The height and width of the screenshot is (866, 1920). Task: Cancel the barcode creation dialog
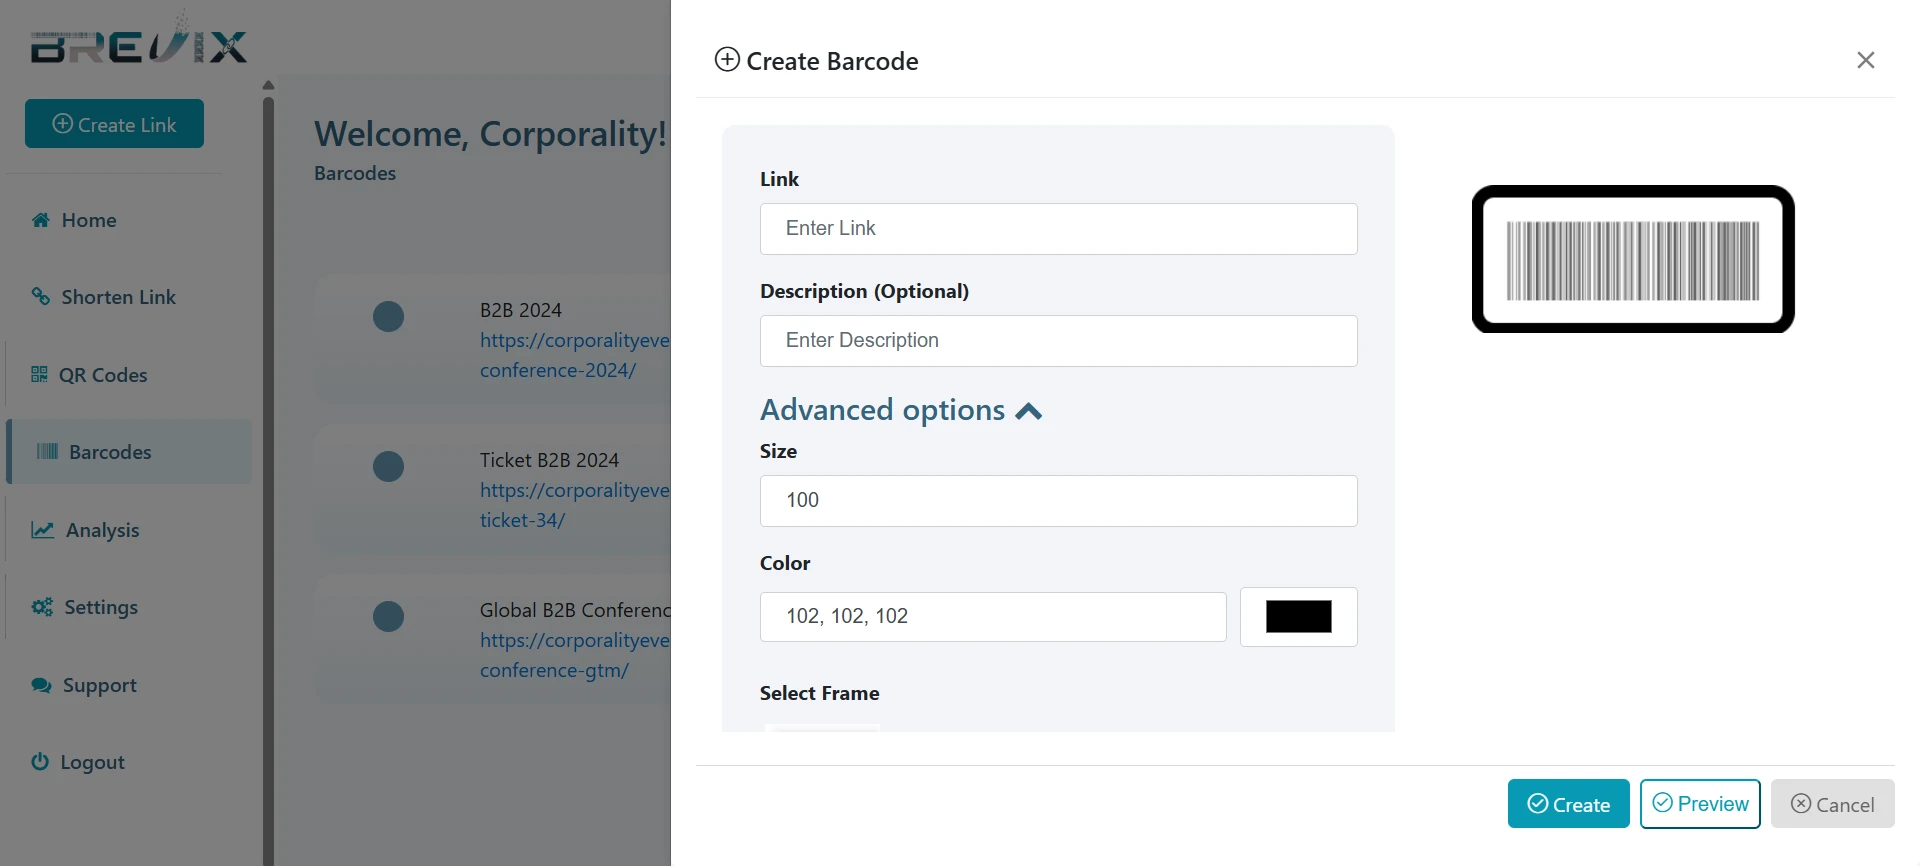tap(1832, 804)
